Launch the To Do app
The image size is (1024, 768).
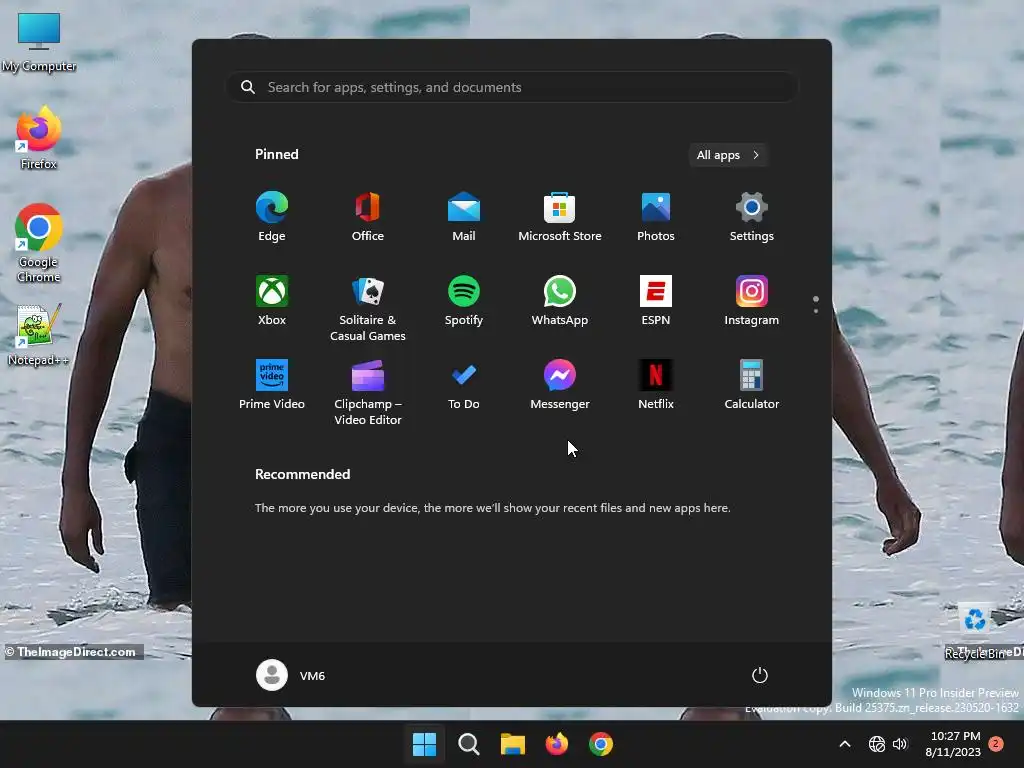[x=464, y=385]
